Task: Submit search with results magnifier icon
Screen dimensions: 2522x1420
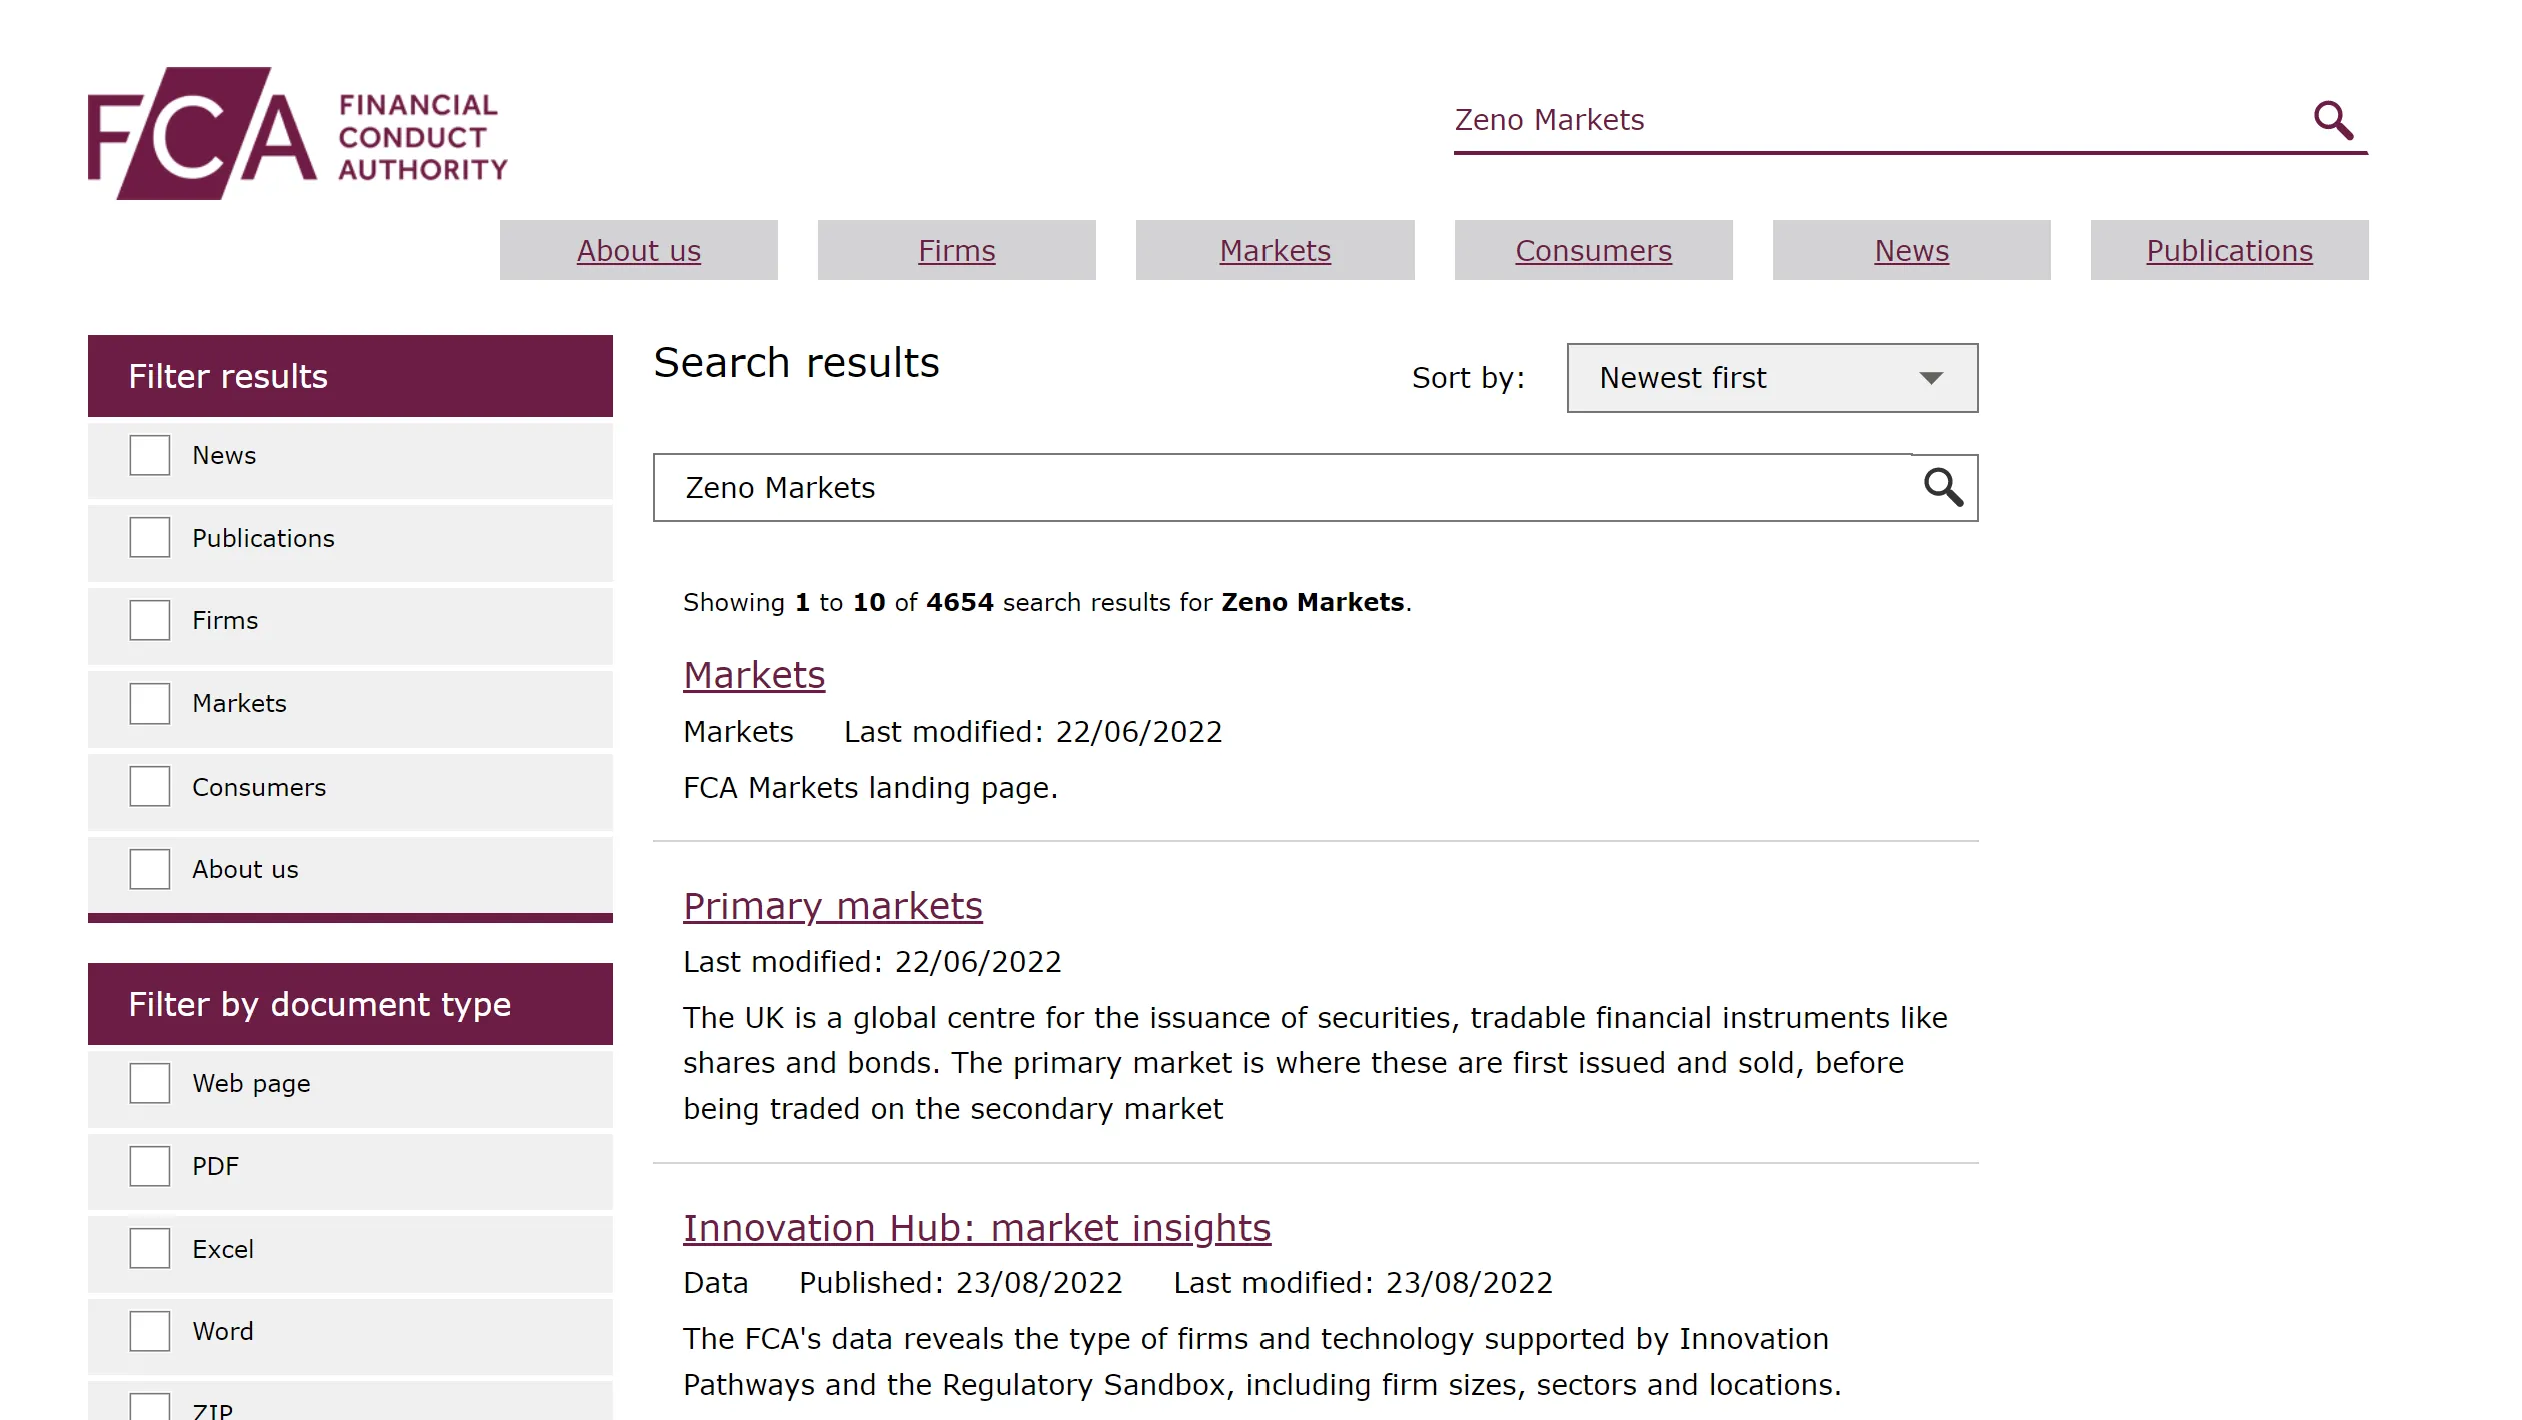Action: coord(1944,487)
